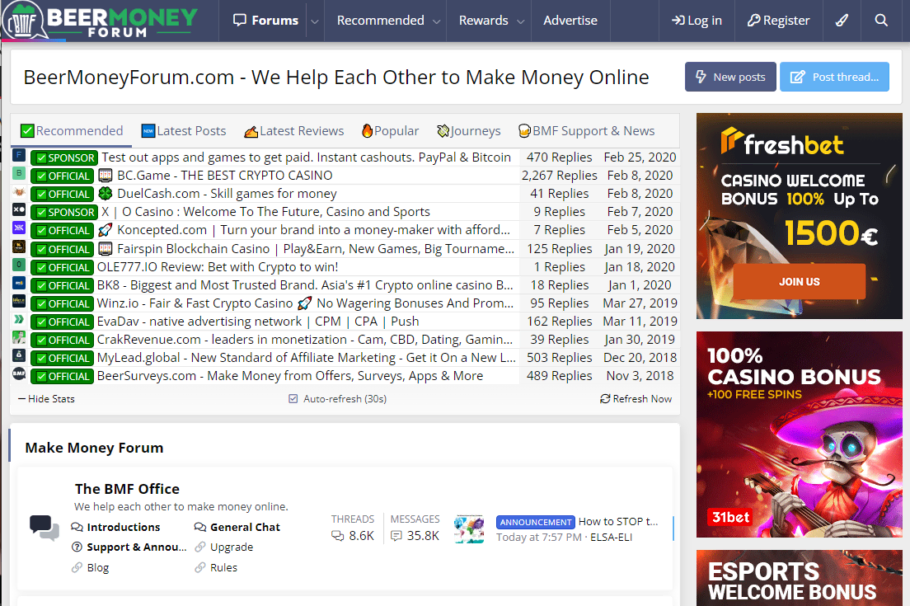910x606 pixels.
Task: Switch to BMF Support & News tab
Action: [x=586, y=131]
